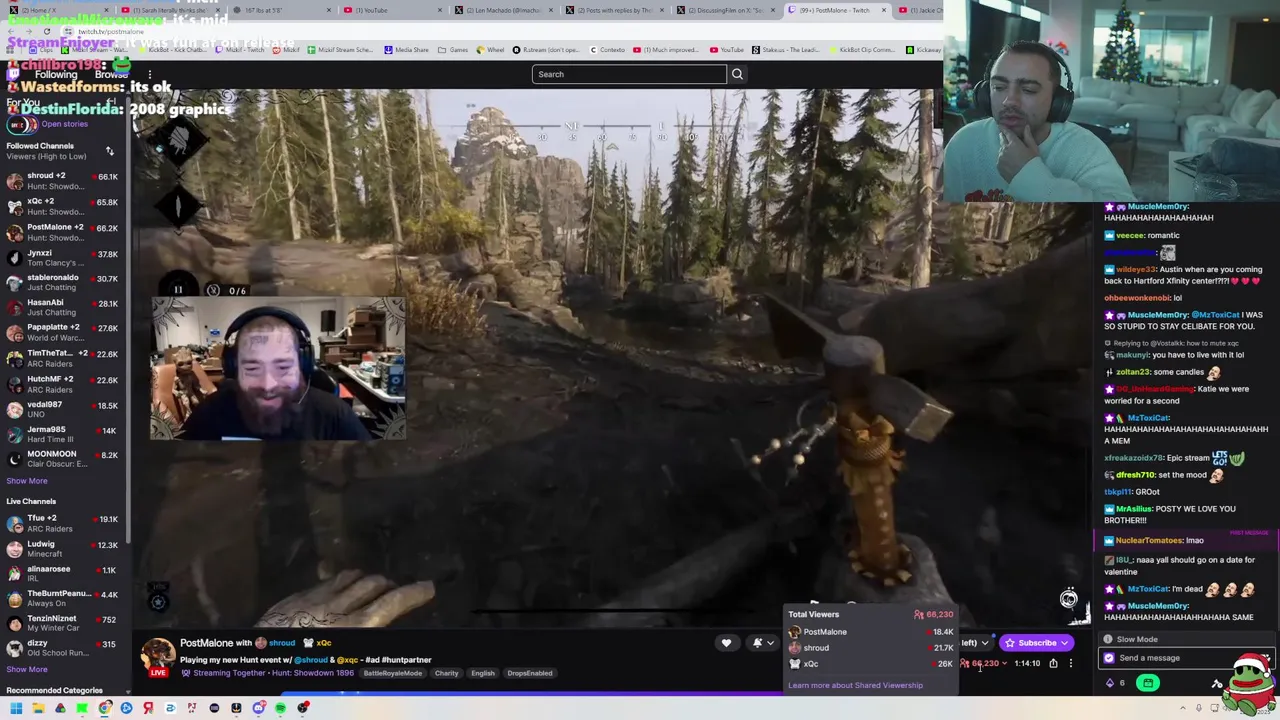Open stableronaldo channel in the sidebar
Viewport: 1280px width, 720px height.
click(65, 282)
